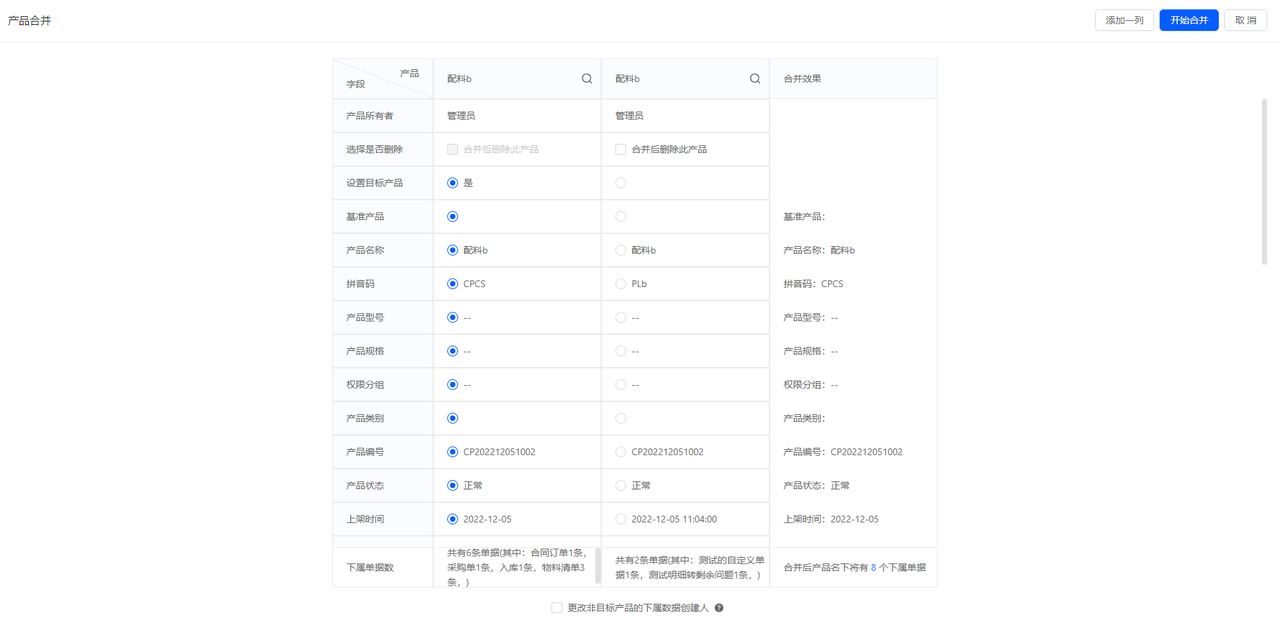Select 产品型号 radio in second column
This screenshot has height=634, width=1280.
621,318
